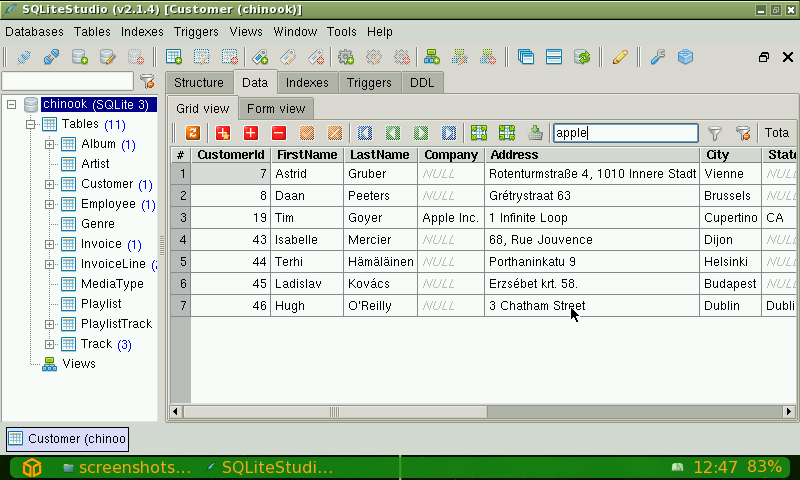Sort by the City column header
This screenshot has height=480, width=800.
pos(730,155)
